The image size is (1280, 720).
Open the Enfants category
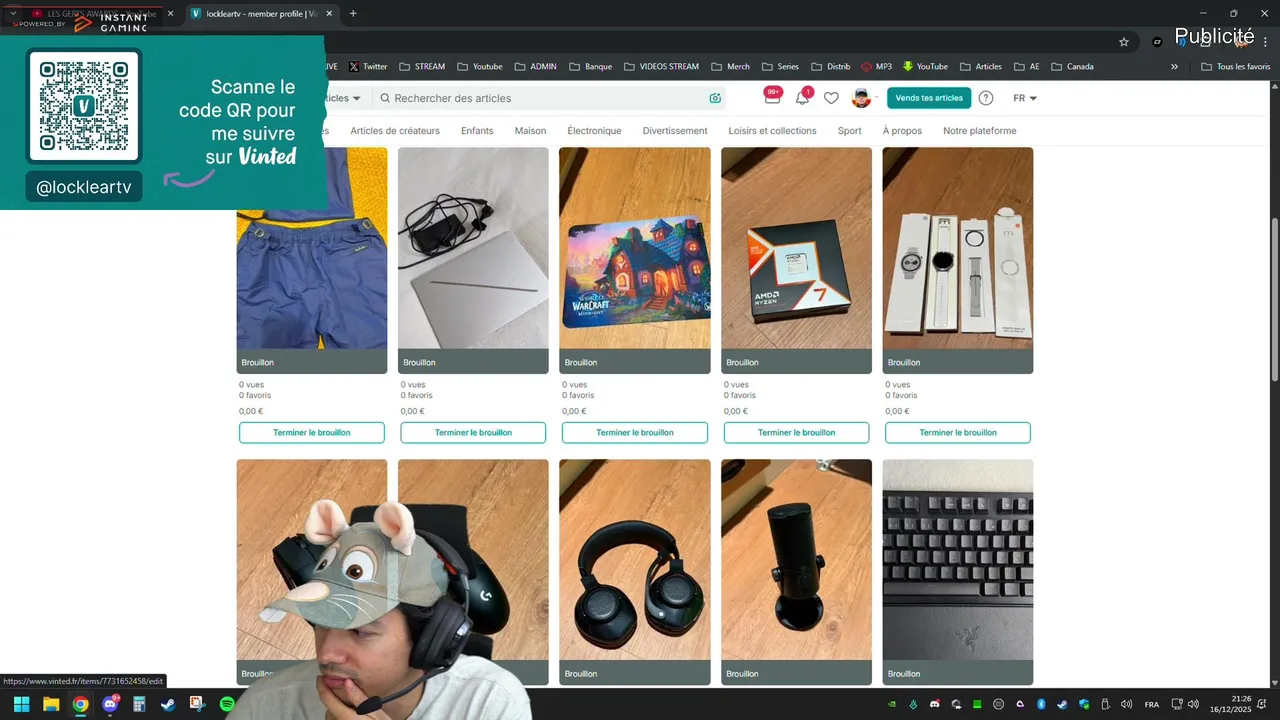[x=477, y=131]
